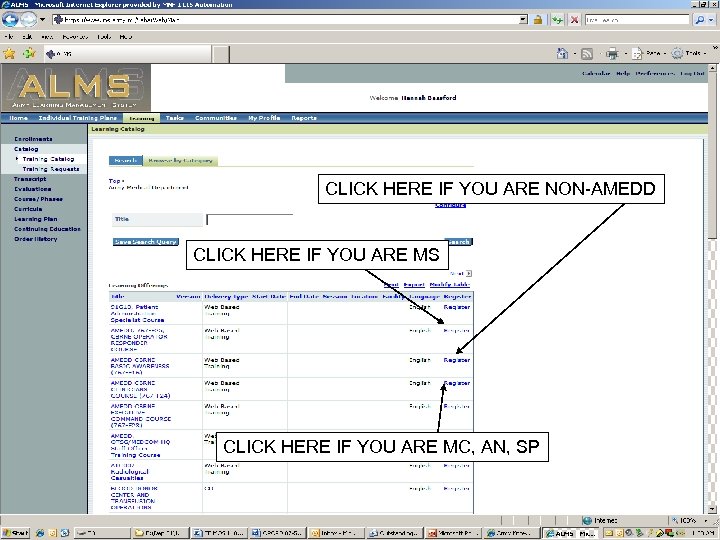
Task: Click the Calendar link in top banner
Action: pyautogui.click(x=596, y=73)
